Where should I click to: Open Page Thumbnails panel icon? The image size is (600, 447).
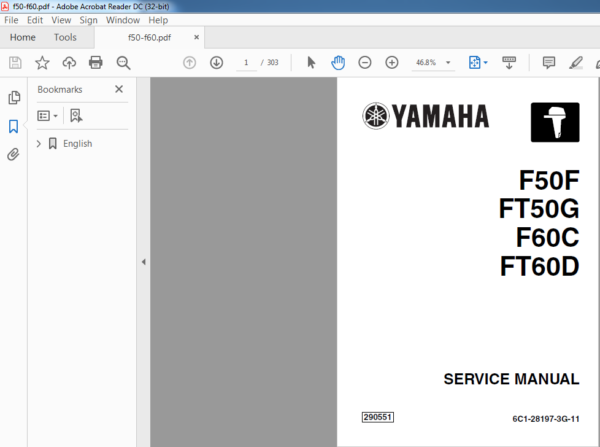pyautogui.click(x=14, y=98)
